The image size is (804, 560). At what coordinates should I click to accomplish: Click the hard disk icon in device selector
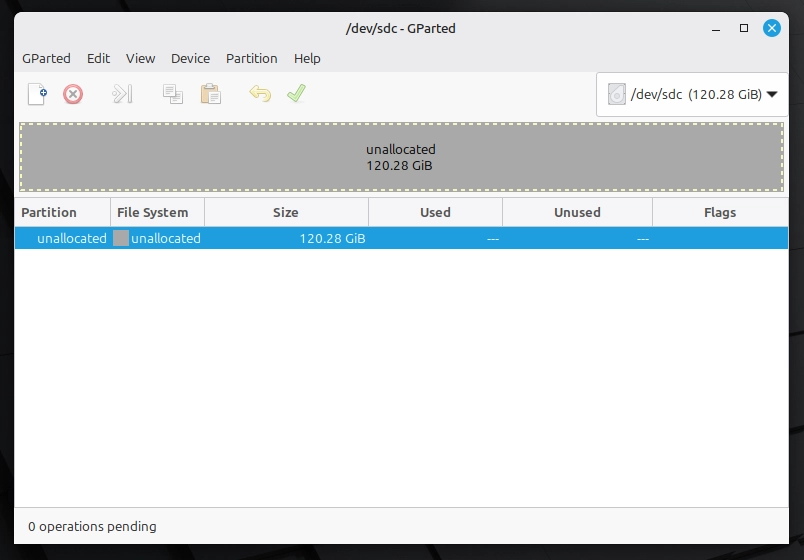tap(617, 94)
